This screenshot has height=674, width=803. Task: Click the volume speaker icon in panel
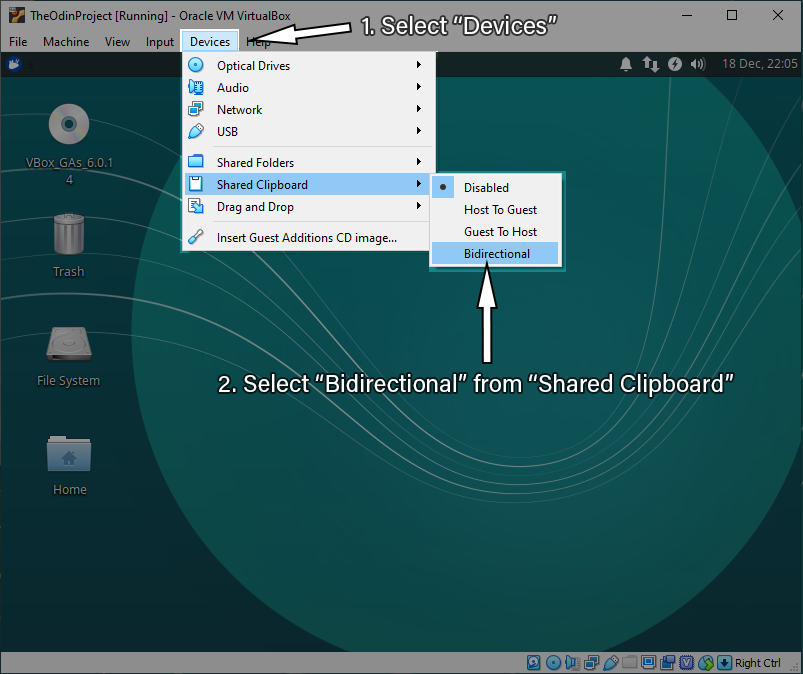698,64
